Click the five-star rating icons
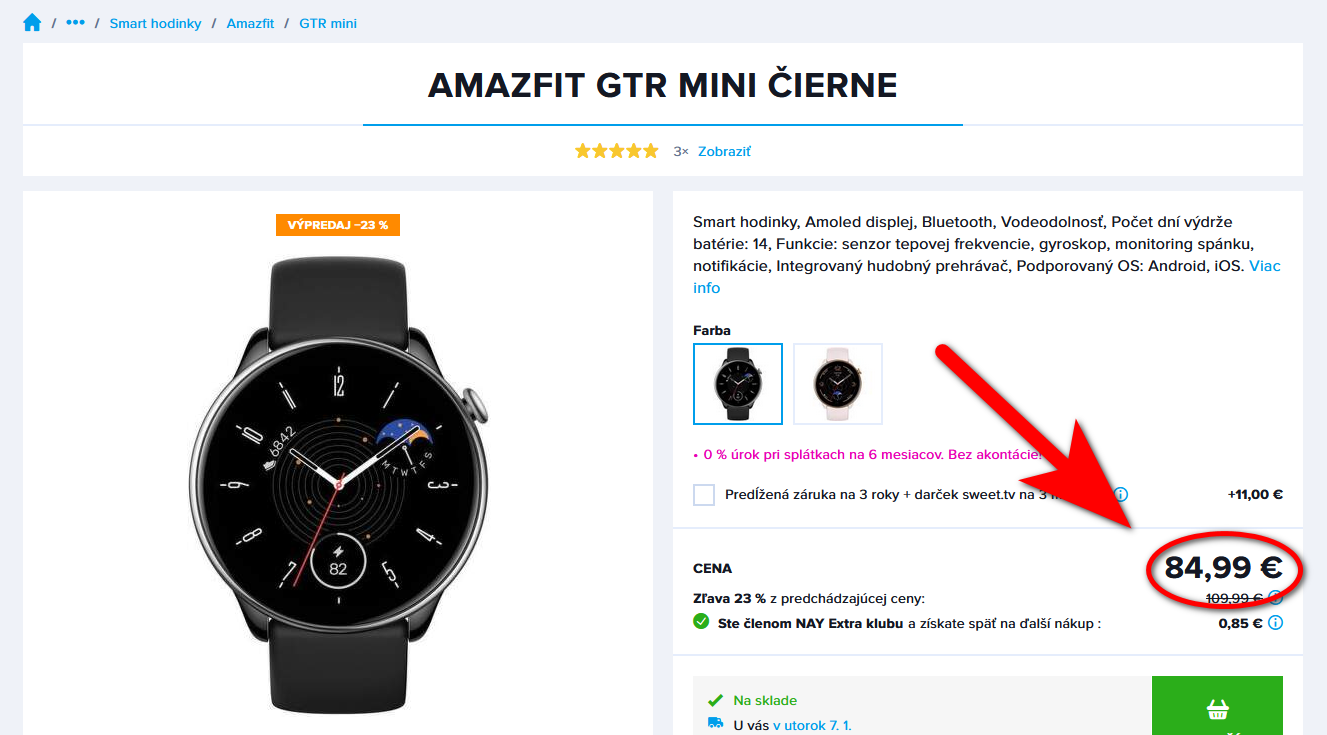The image size is (1327, 735). pos(617,151)
